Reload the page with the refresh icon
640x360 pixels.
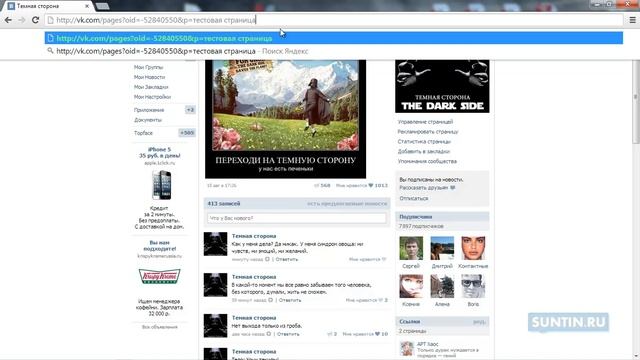(x=36, y=20)
